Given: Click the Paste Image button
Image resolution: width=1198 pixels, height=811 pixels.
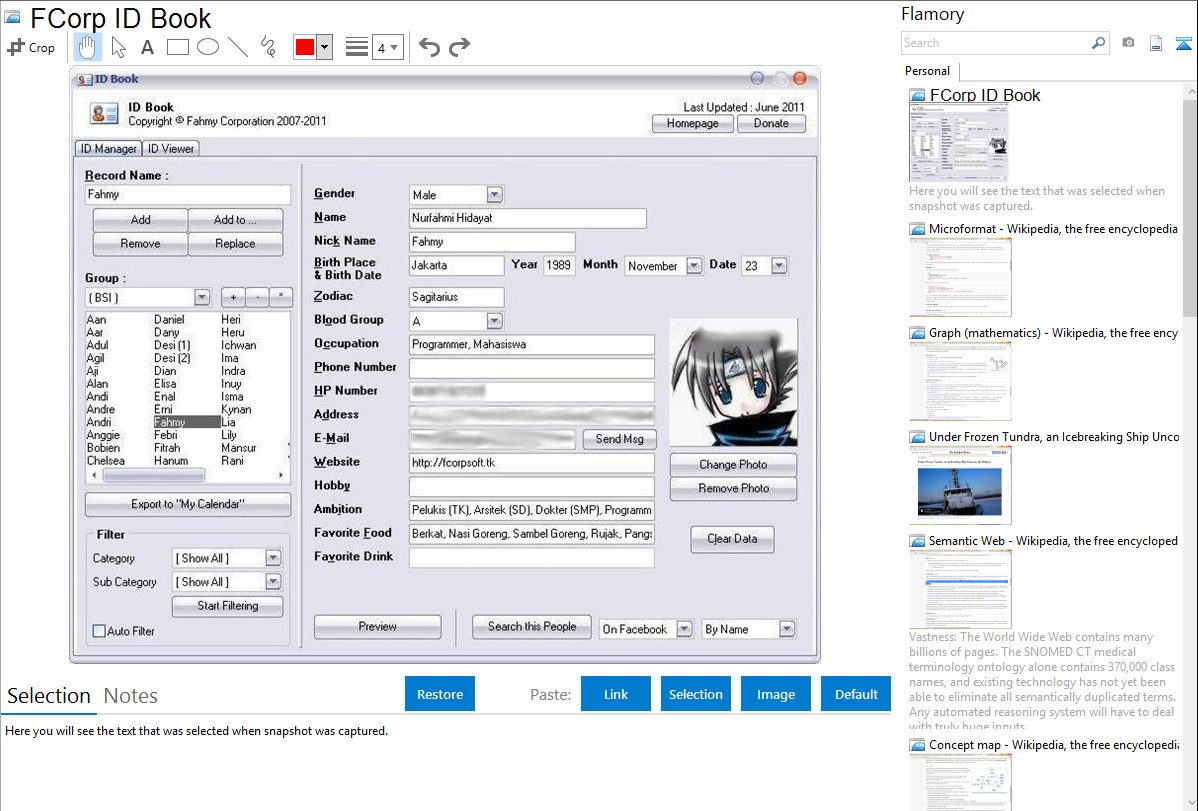Looking at the screenshot, I should (x=775, y=694).
